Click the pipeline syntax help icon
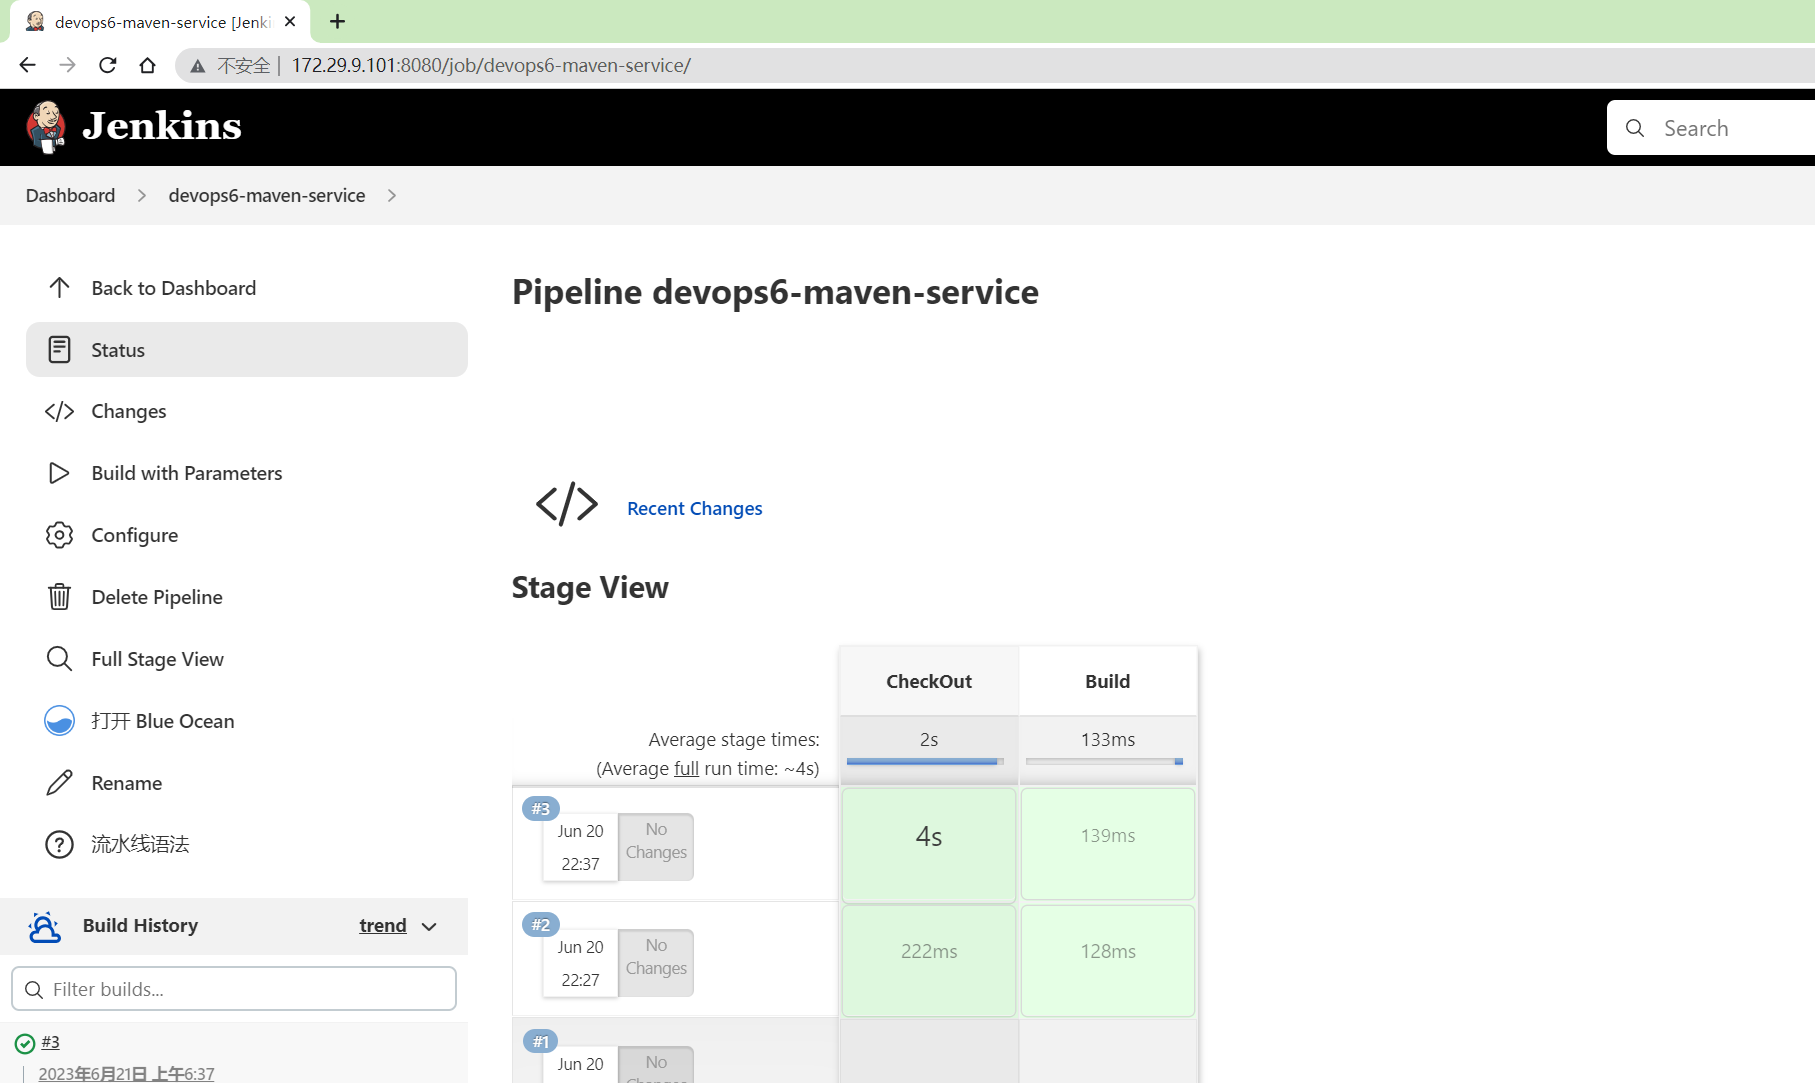Viewport: 1815px width, 1083px height. coord(59,845)
